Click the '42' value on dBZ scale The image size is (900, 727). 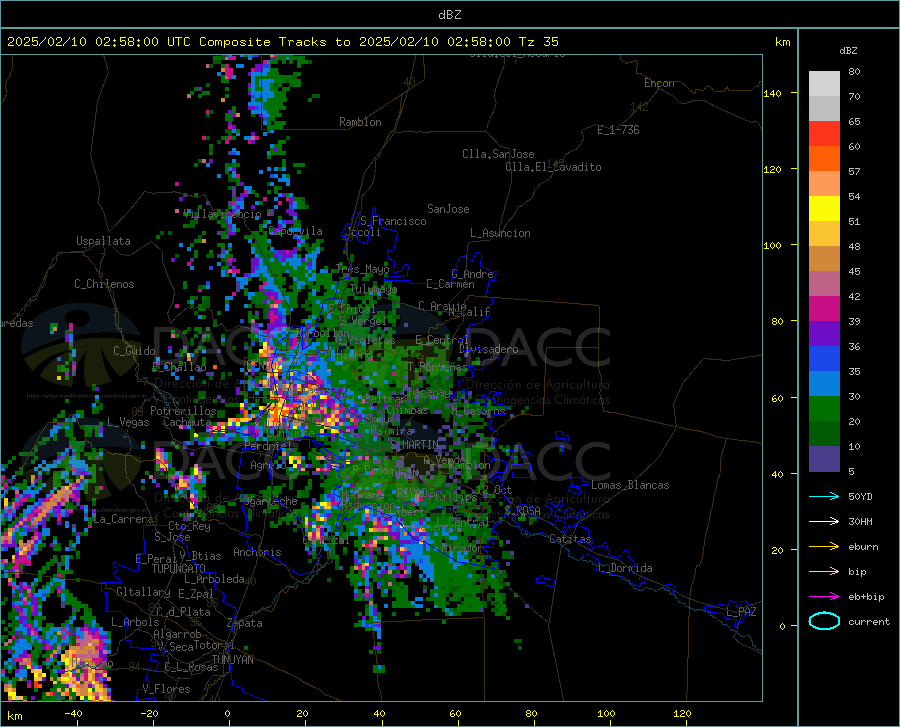[854, 297]
